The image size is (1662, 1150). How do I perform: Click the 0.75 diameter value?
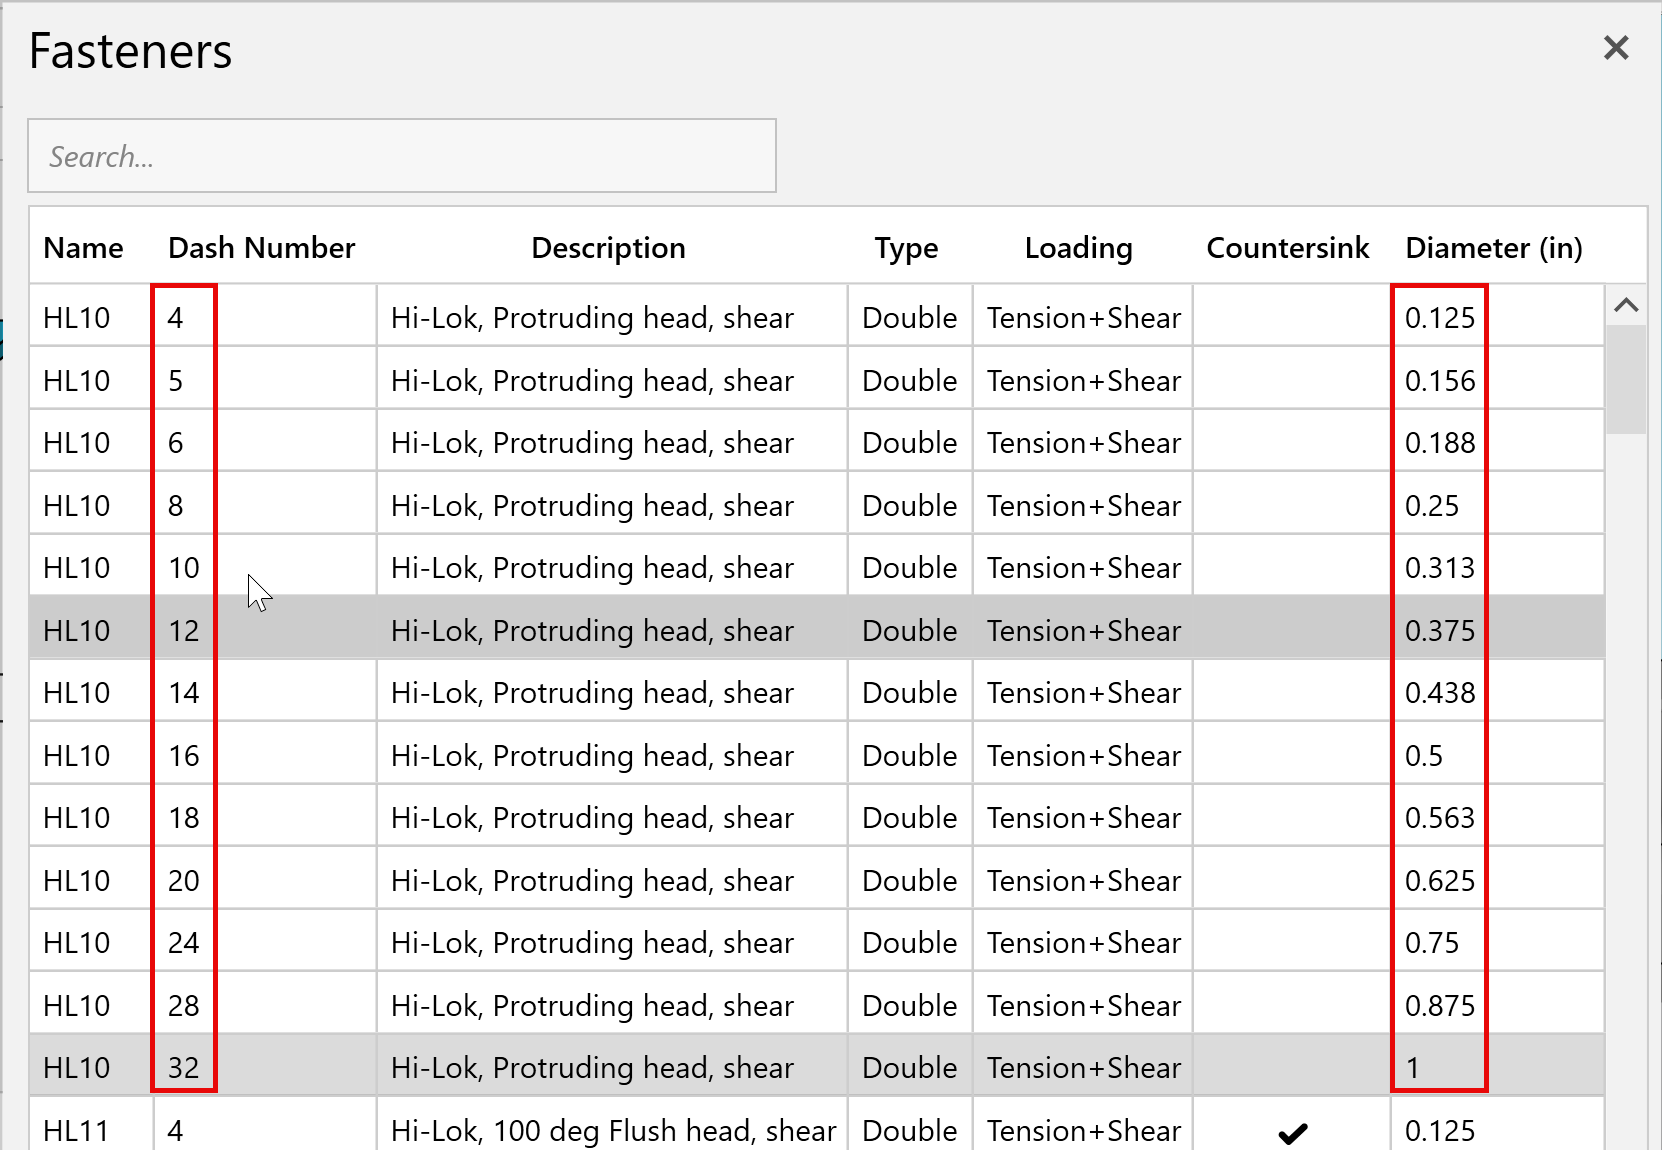coord(1432,943)
